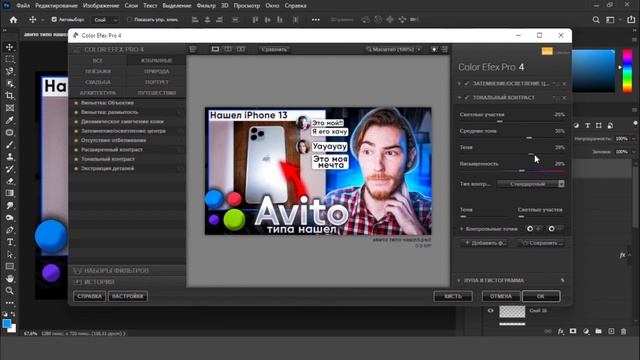Select the Path Selection tool

pyautogui.click(x=9, y=254)
